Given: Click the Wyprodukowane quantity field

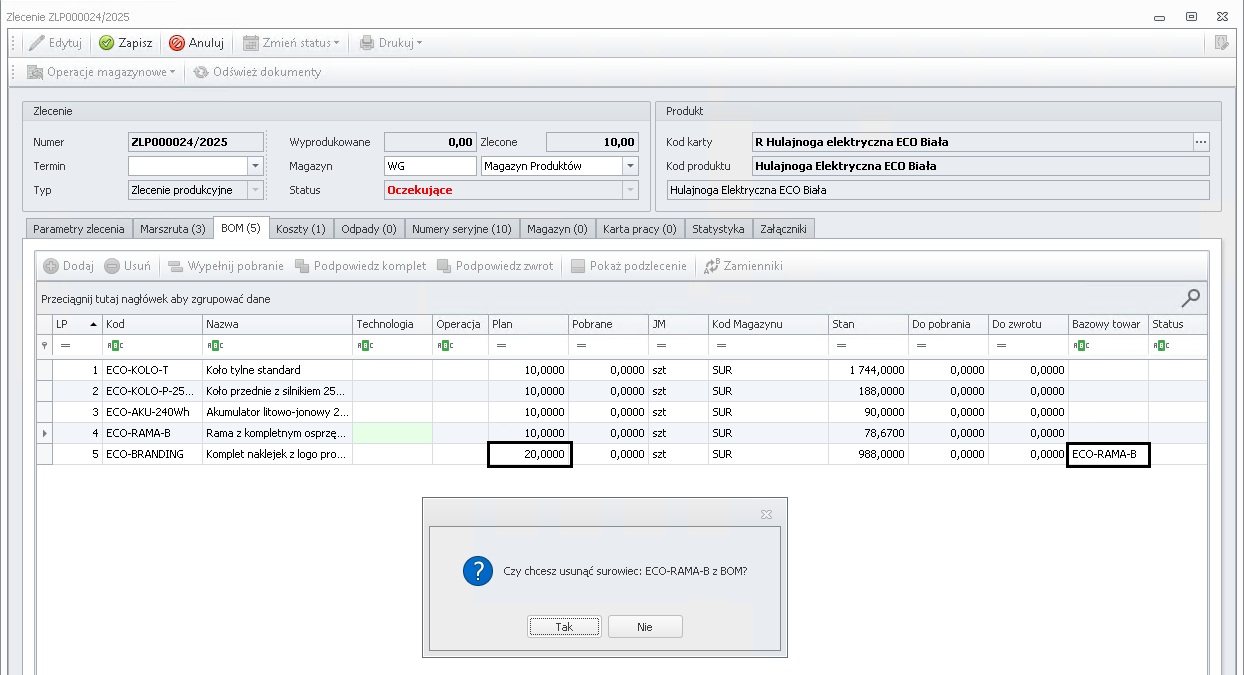Looking at the screenshot, I should pos(430,142).
